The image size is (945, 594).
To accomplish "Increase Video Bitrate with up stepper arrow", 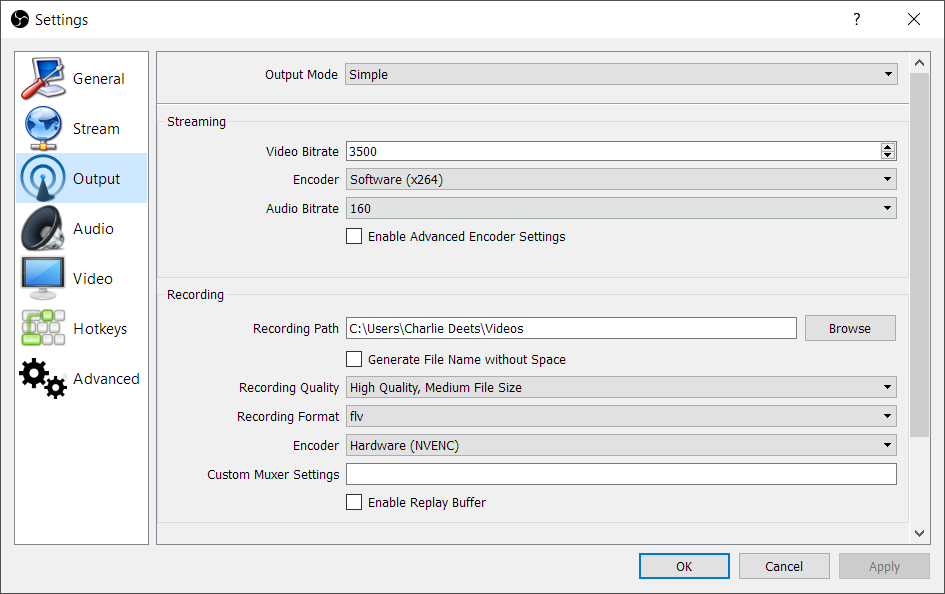I will point(887,147).
